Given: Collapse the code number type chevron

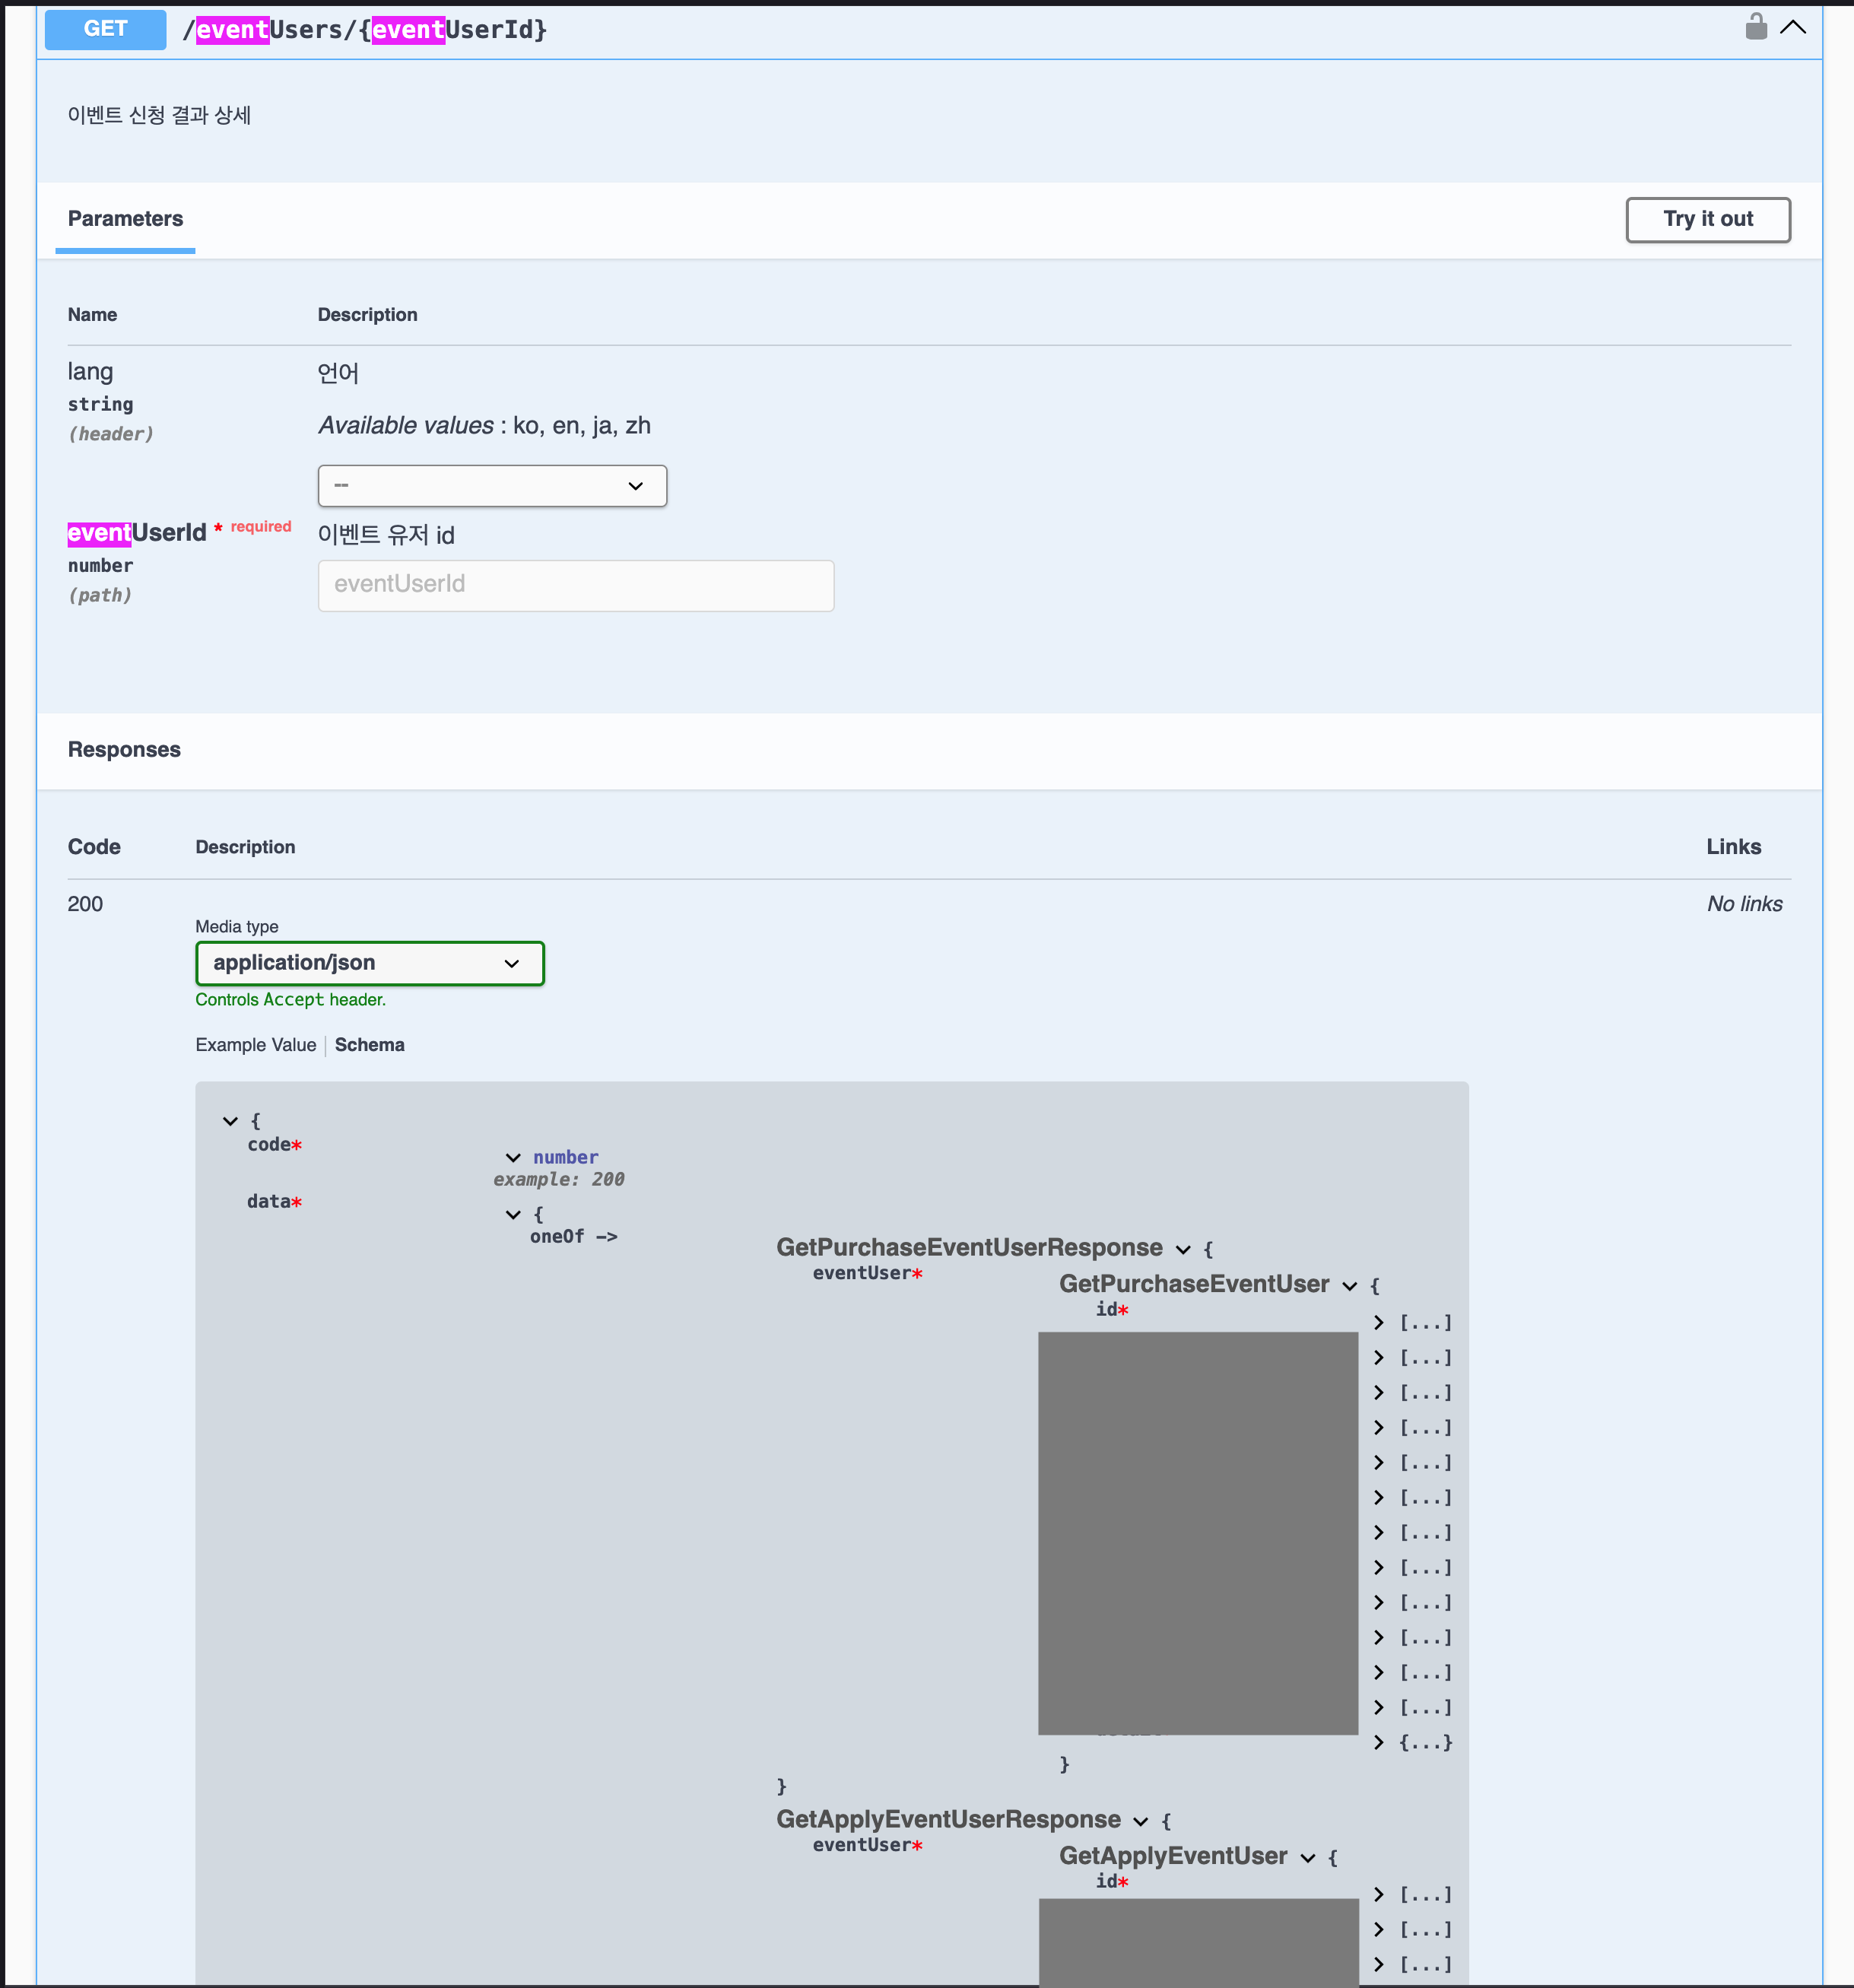Looking at the screenshot, I should pos(513,1158).
